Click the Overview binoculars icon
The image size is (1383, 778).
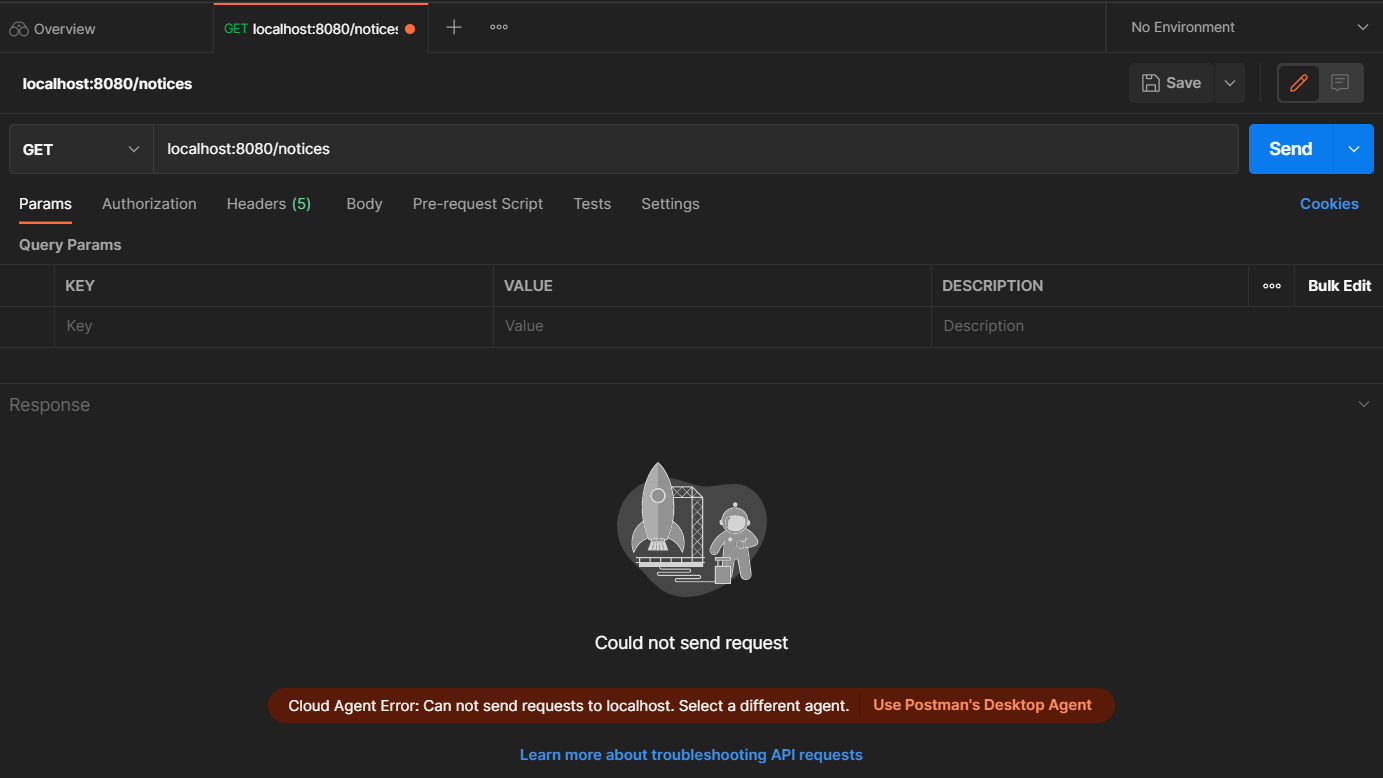19,29
